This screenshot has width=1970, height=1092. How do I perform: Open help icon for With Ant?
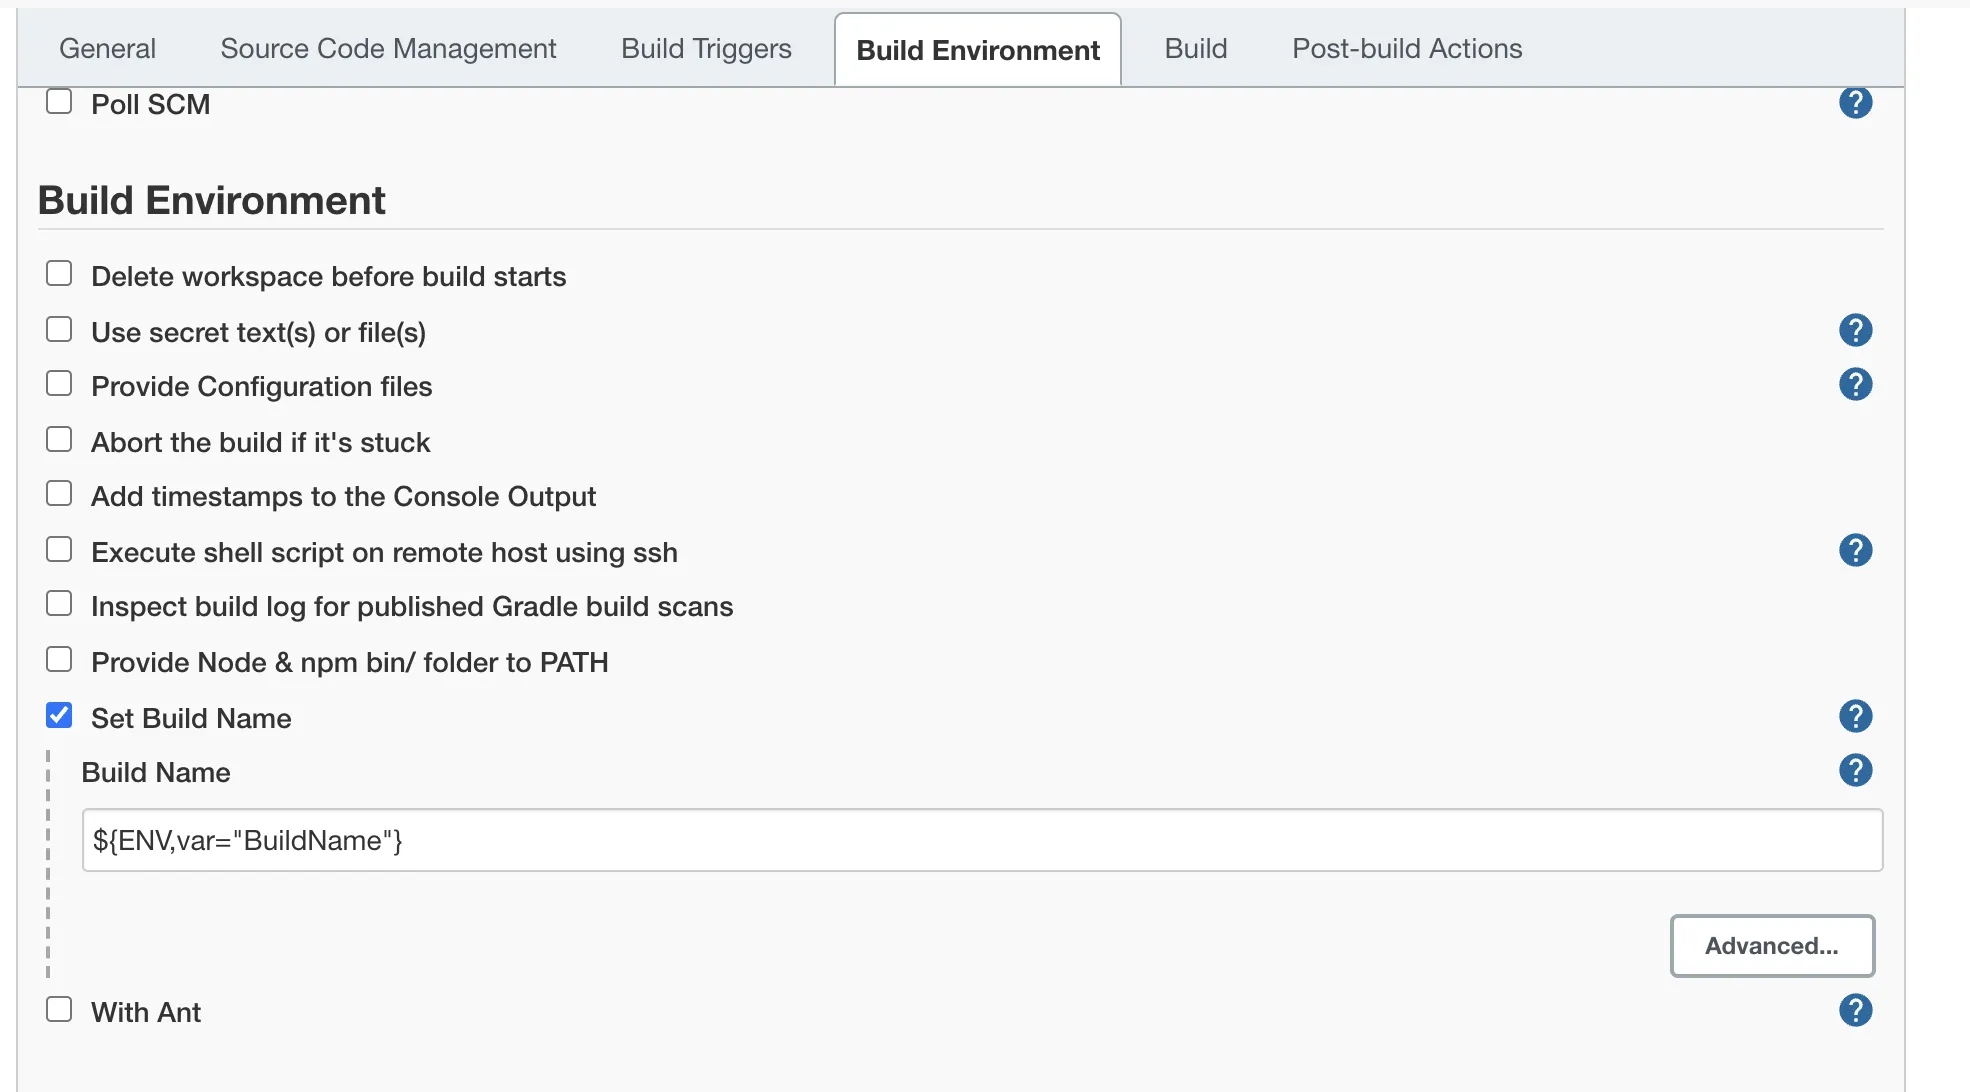click(x=1855, y=1010)
